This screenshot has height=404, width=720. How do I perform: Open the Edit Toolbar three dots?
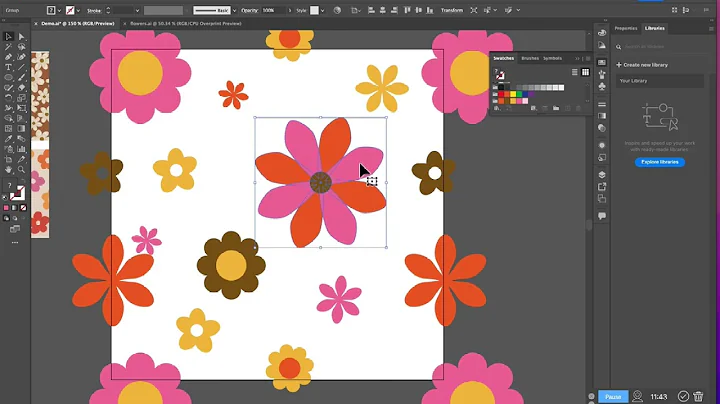click(x=15, y=242)
